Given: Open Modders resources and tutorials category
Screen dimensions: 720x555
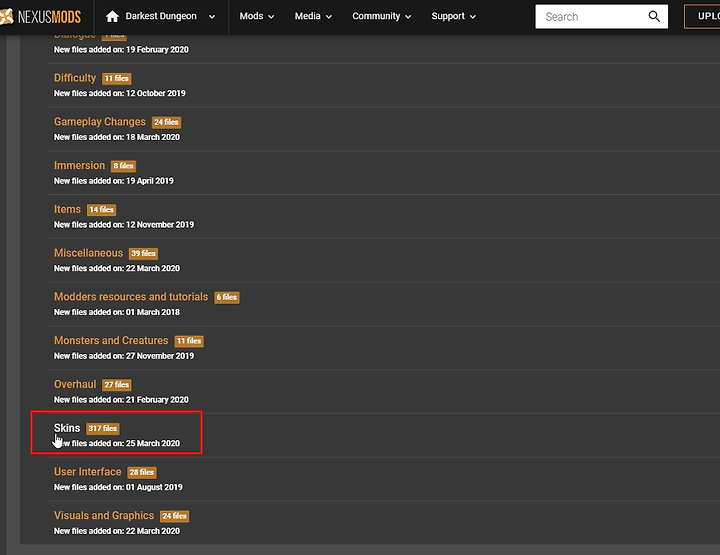Looking at the screenshot, I should (131, 297).
